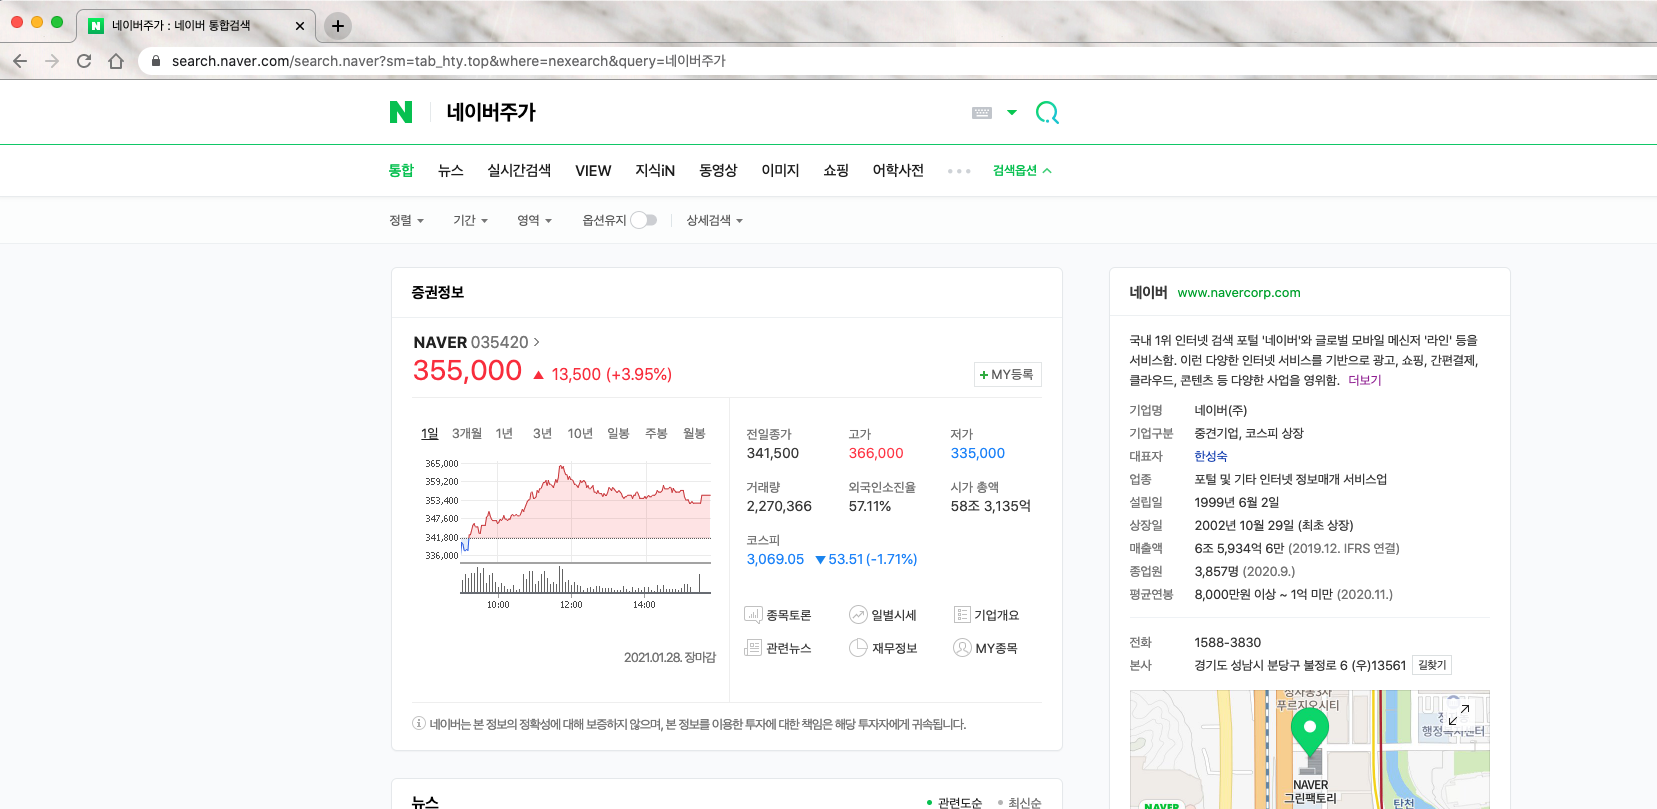The image size is (1657, 809).
Task: Click the current price 355,000
Action: click(x=467, y=371)
